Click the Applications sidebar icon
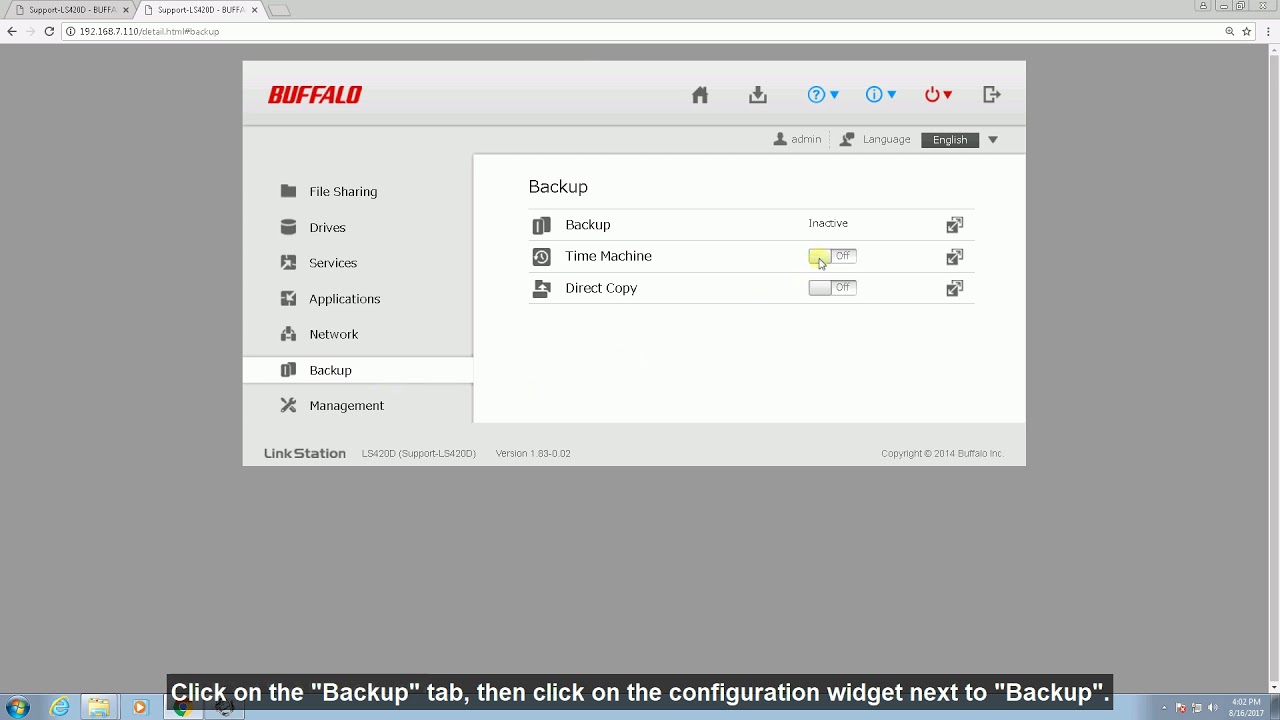Screen dimensions: 1280x720 pyautogui.click(x=288, y=299)
